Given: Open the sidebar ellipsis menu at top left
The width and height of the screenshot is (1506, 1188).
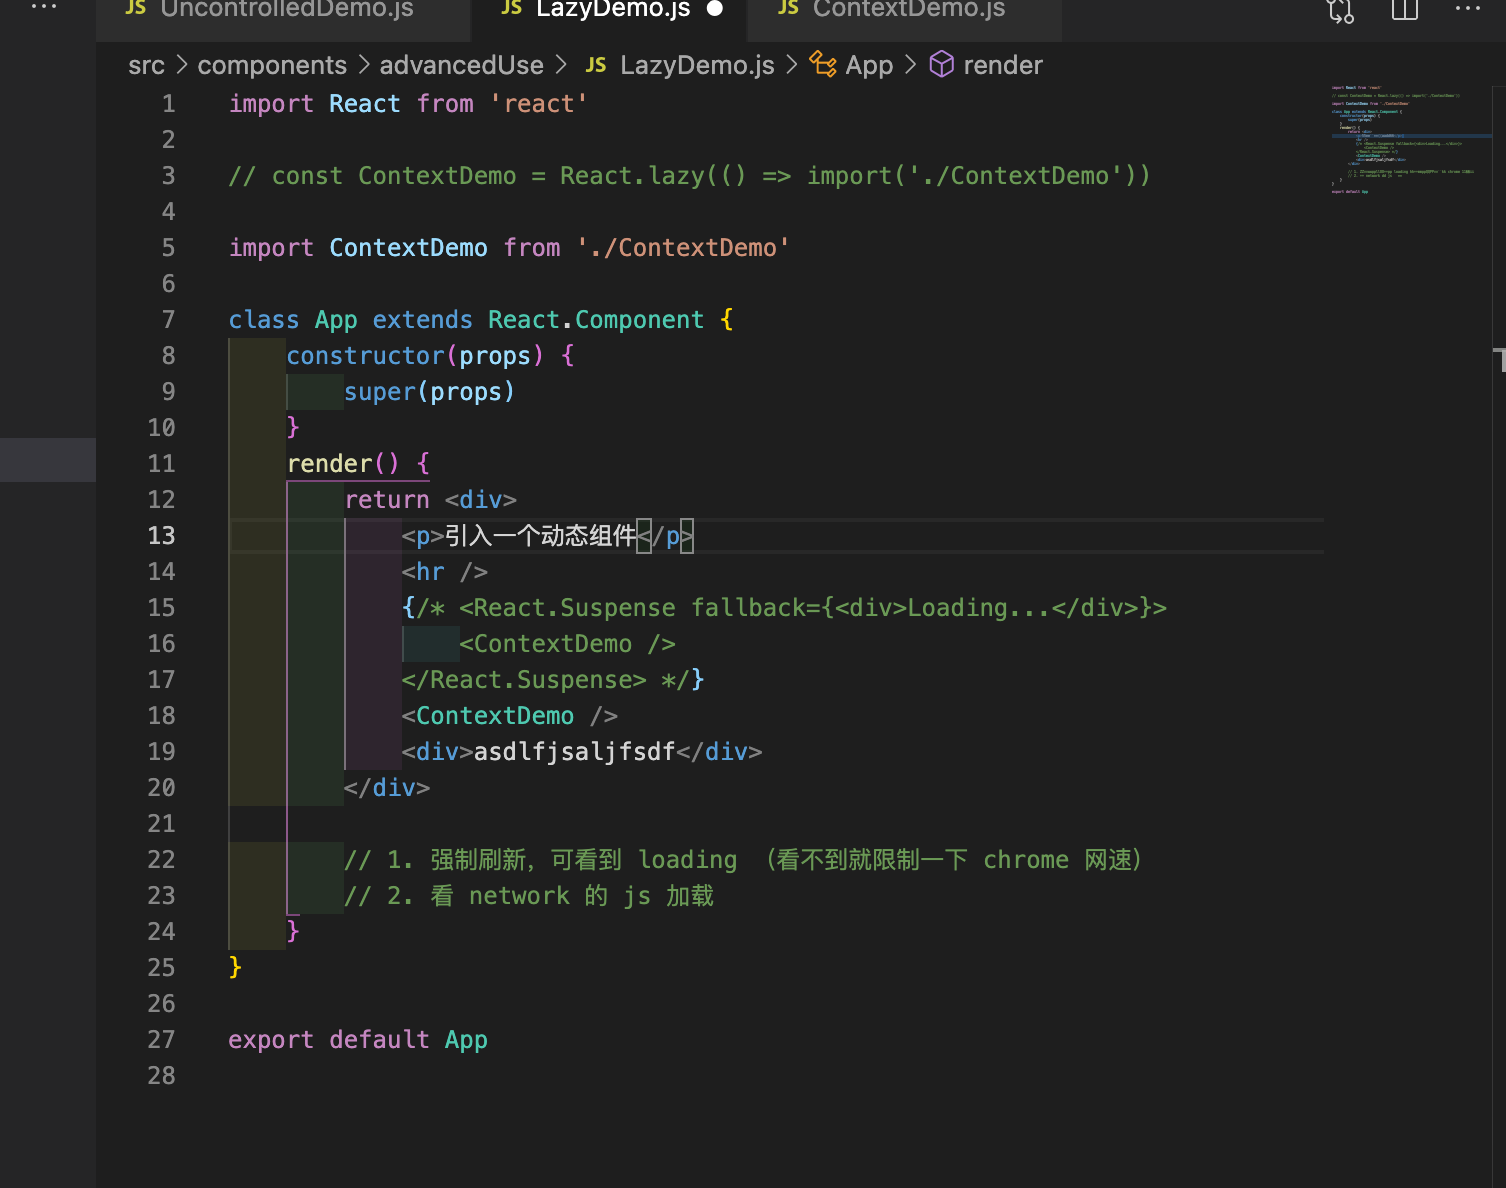Looking at the screenshot, I should point(44,7).
